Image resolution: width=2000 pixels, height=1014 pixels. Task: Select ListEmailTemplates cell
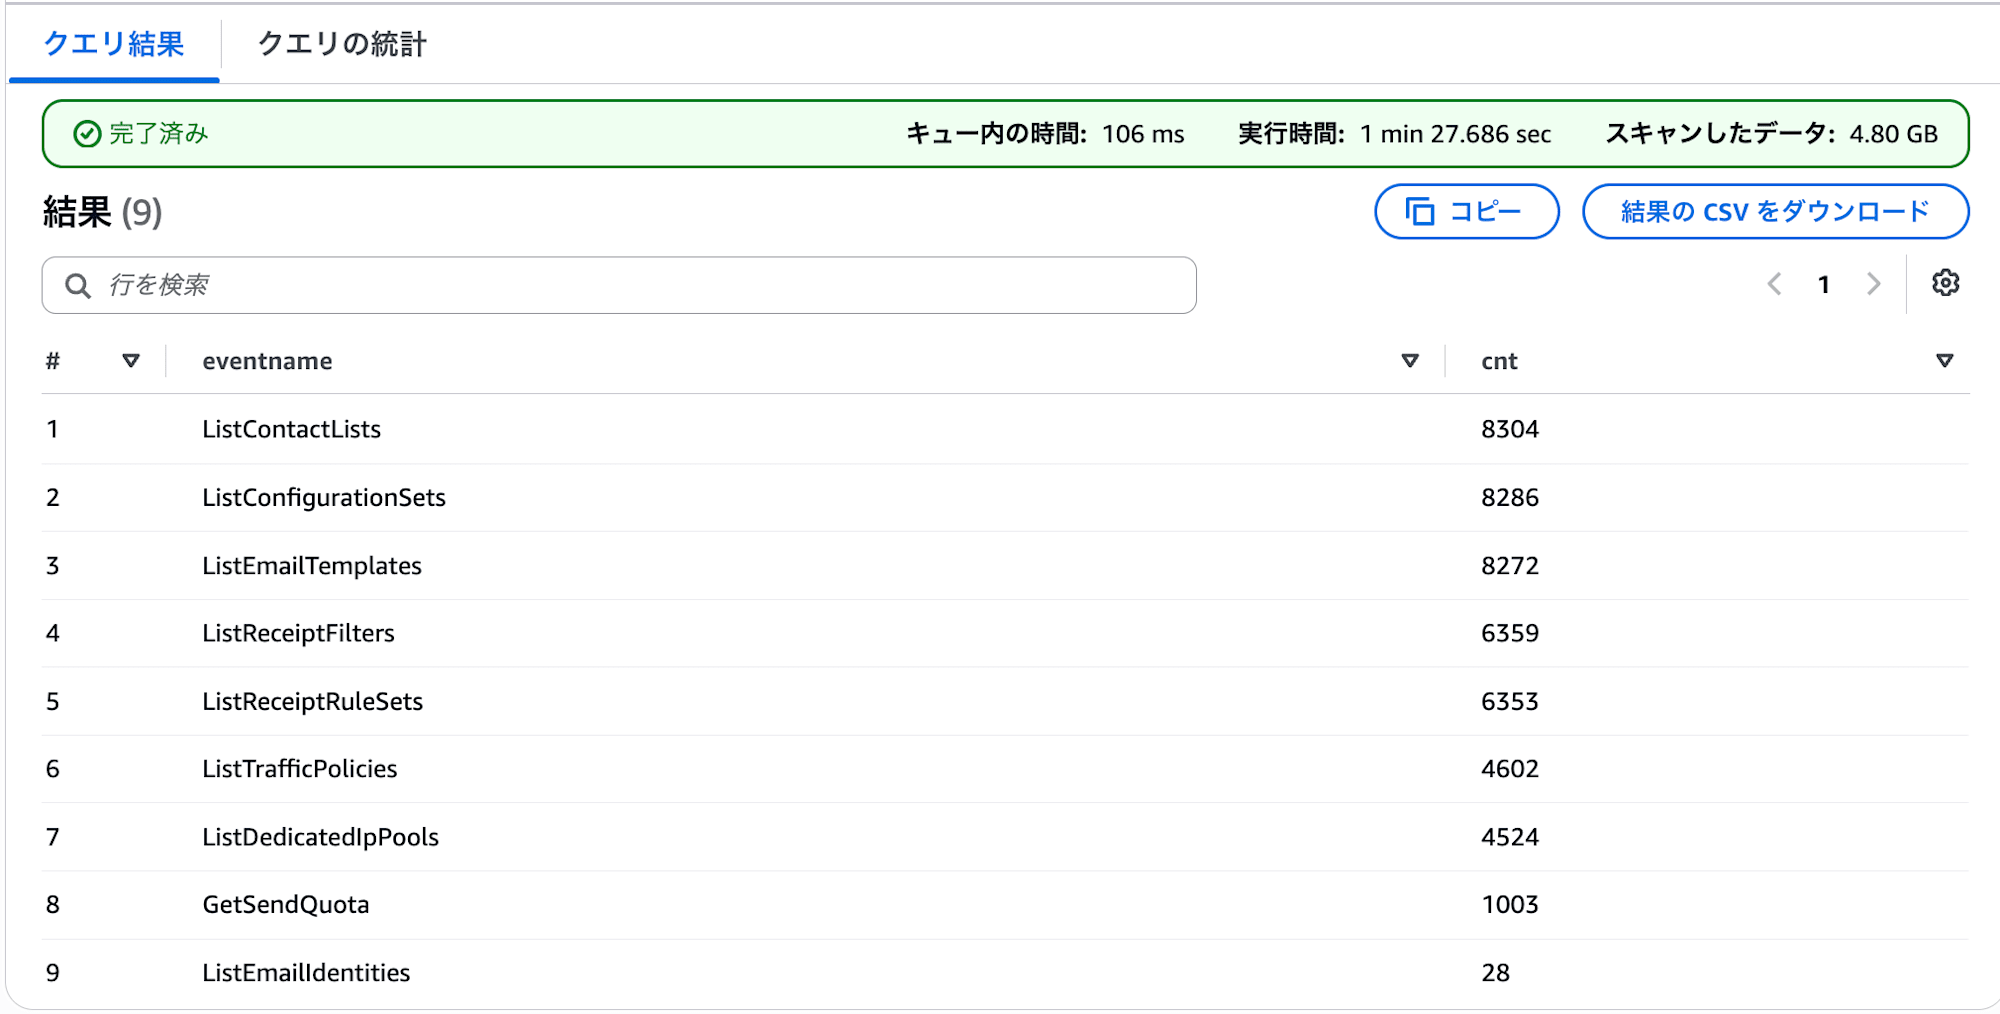point(312,566)
